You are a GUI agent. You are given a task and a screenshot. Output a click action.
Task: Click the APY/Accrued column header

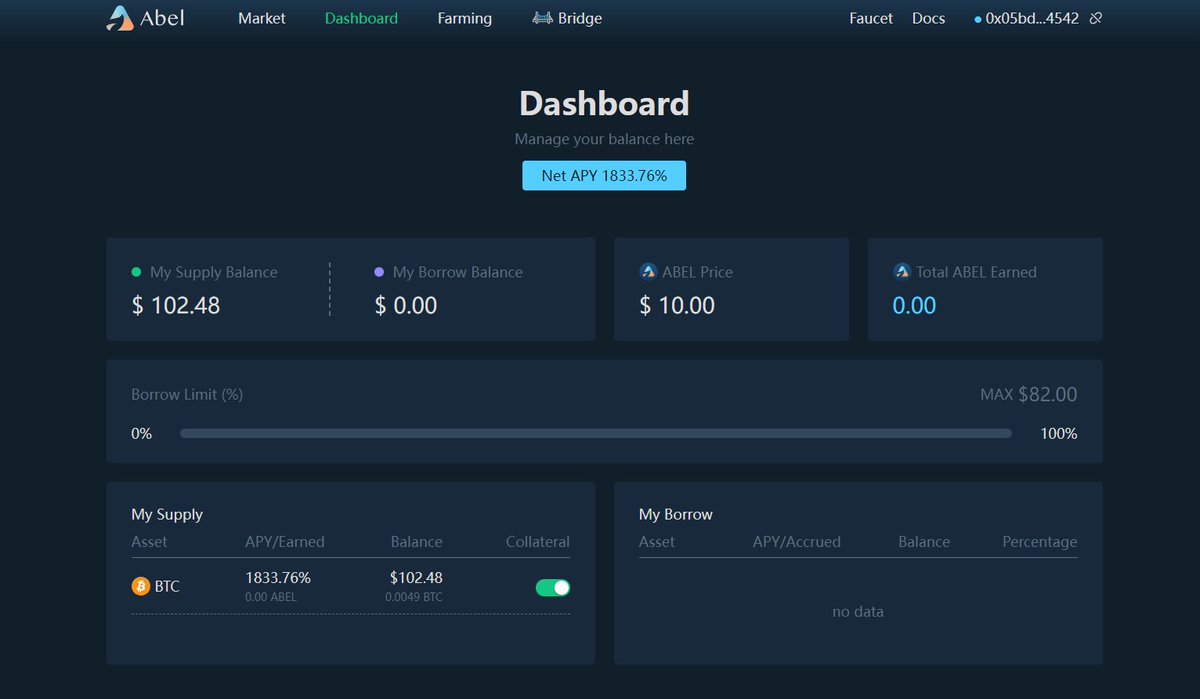click(797, 541)
